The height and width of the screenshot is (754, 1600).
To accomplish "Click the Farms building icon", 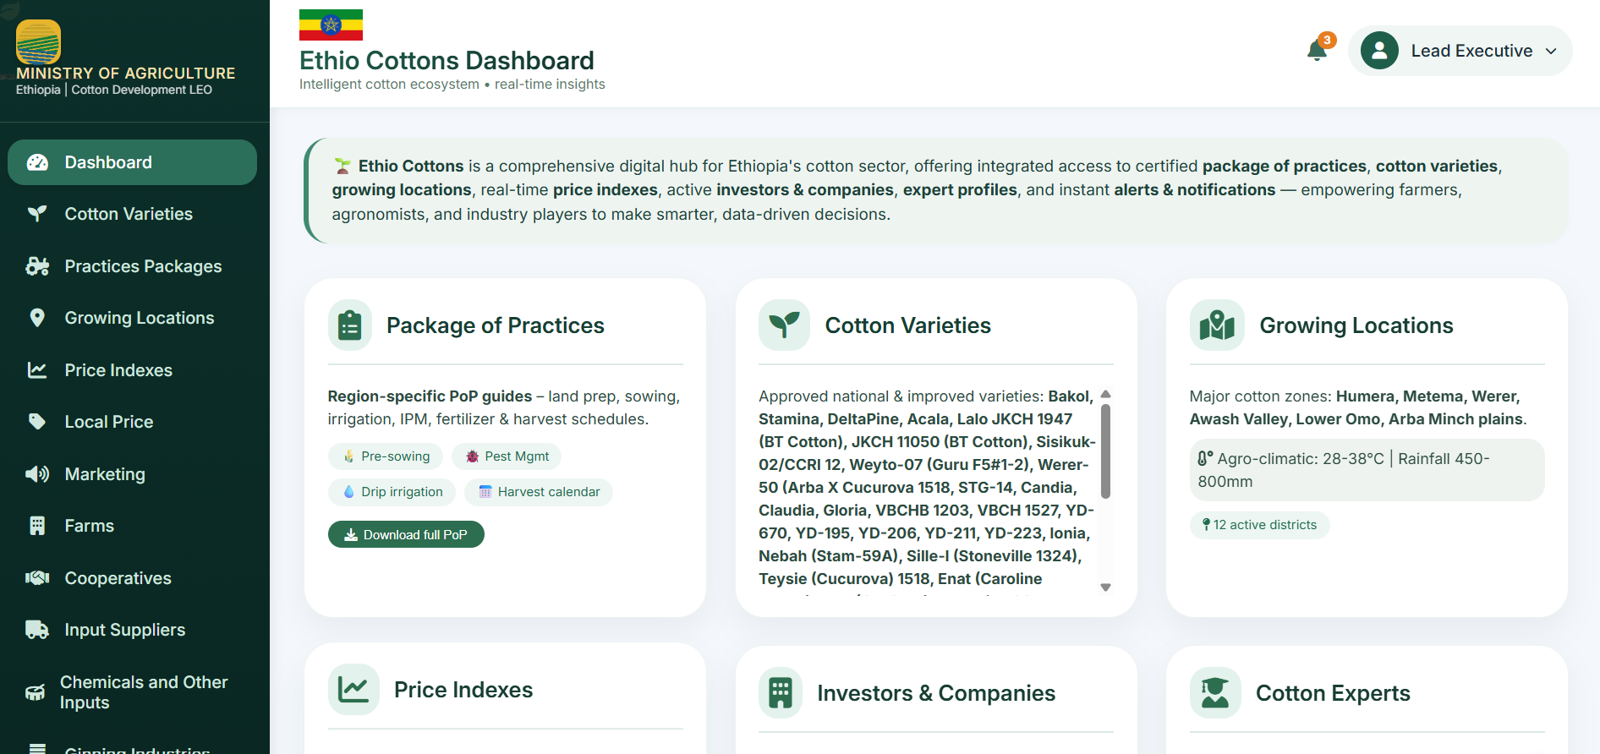I will tap(37, 526).
